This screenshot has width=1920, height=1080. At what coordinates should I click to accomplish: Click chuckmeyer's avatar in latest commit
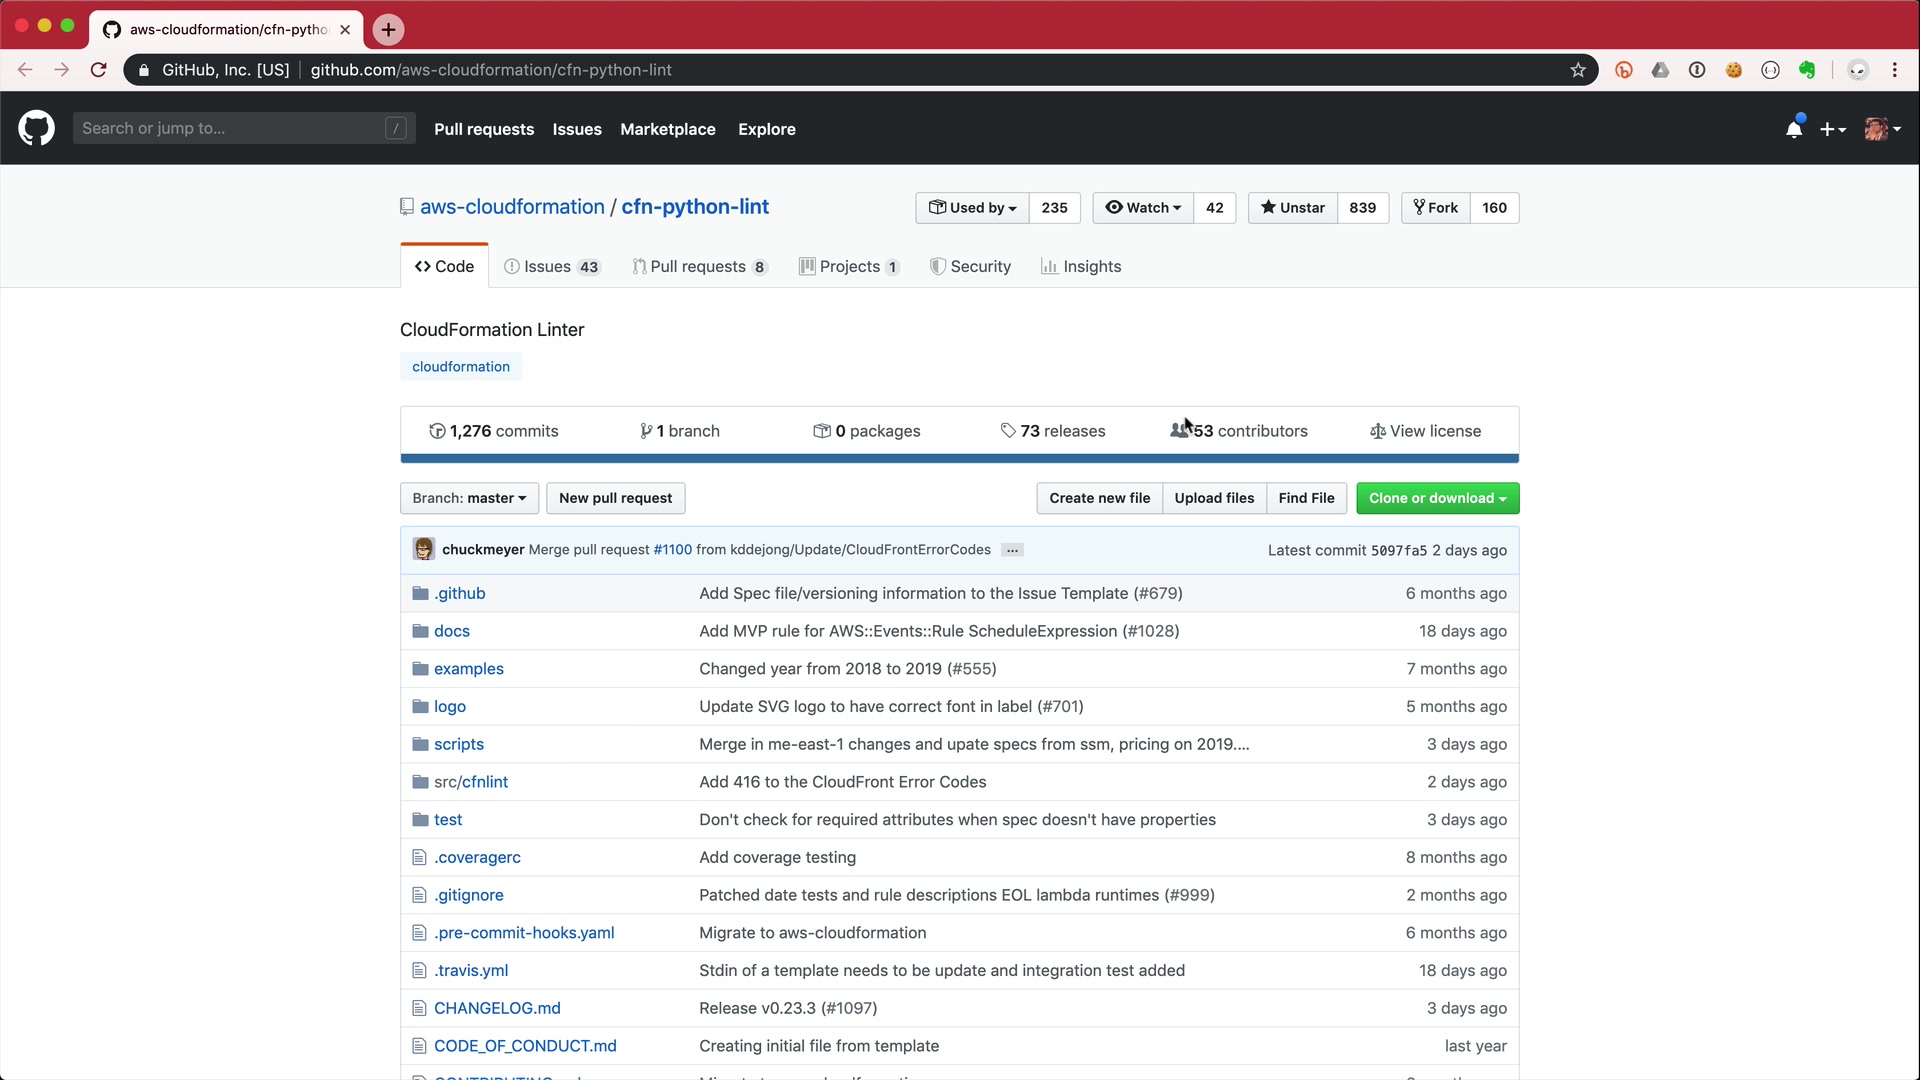point(424,550)
